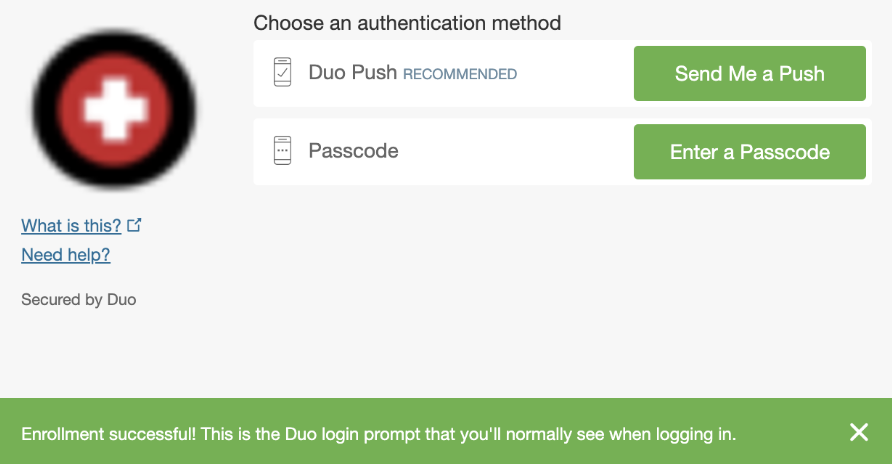Viewport: 892px width, 464px height.
Task: Open the "What is this?" link
Action: click(71, 225)
